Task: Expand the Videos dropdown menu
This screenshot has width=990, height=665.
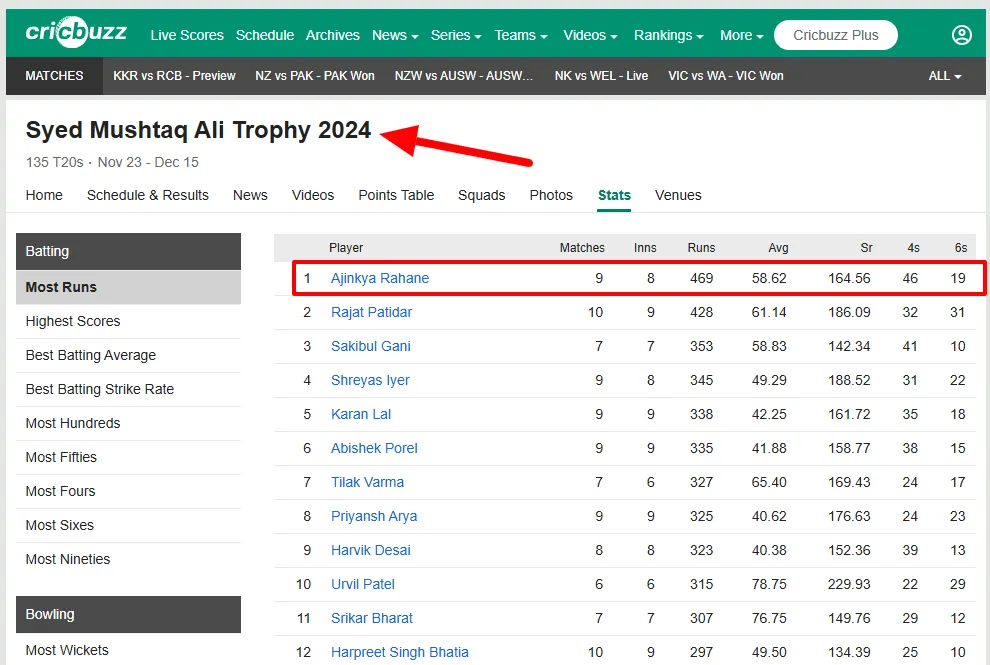Action: (x=590, y=35)
